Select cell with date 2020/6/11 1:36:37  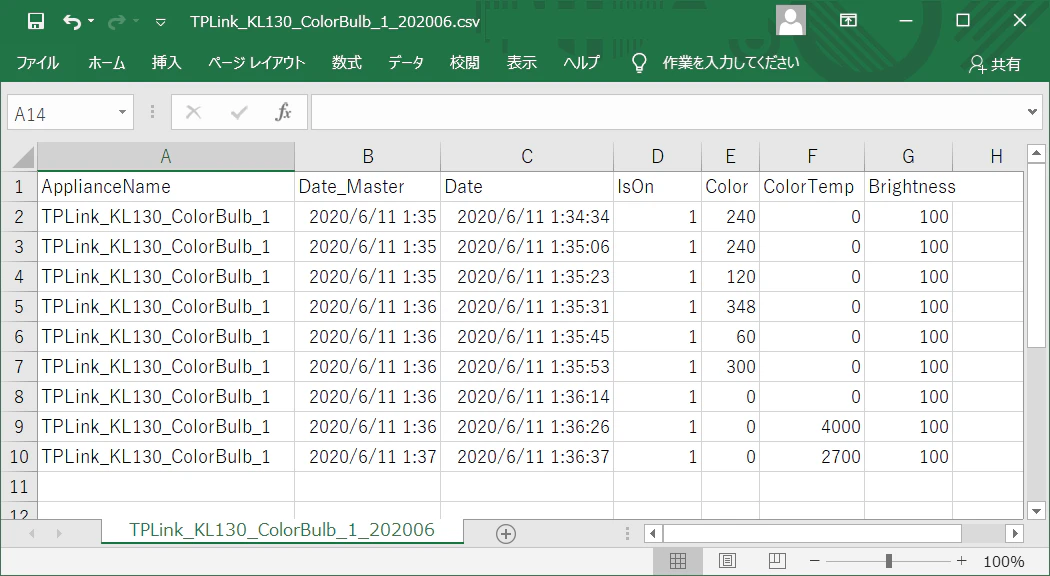coord(527,457)
